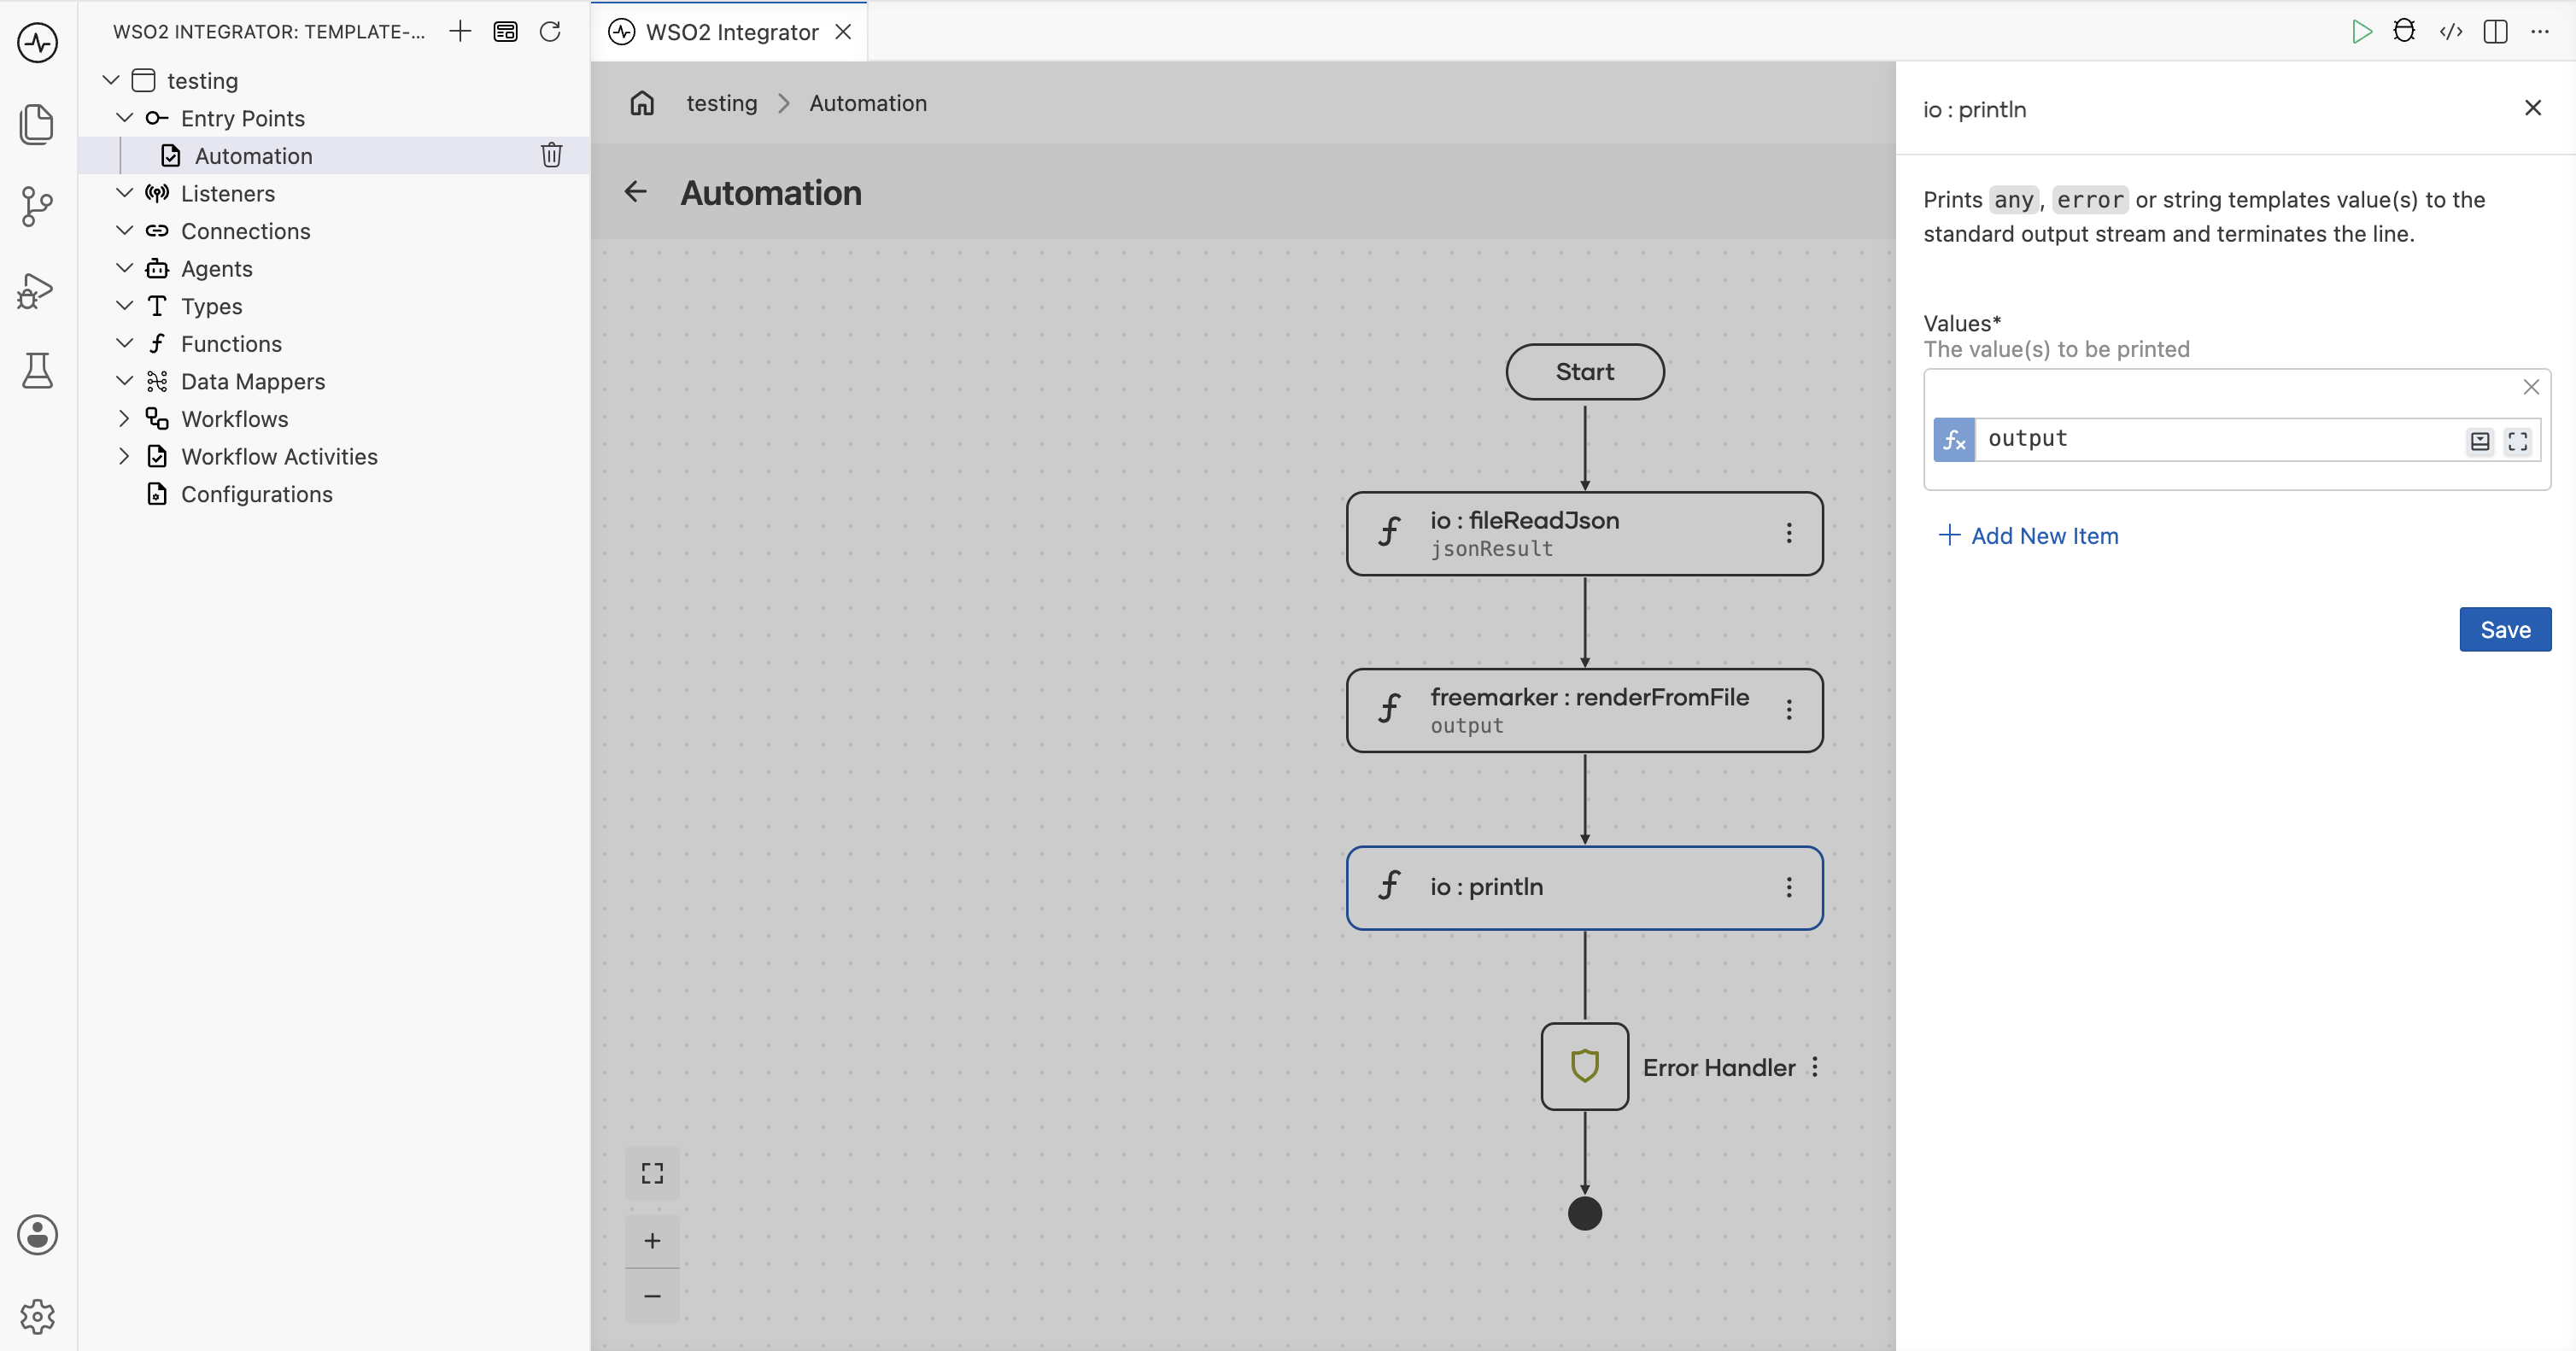Zoom out canvas with minus button

652,1296
